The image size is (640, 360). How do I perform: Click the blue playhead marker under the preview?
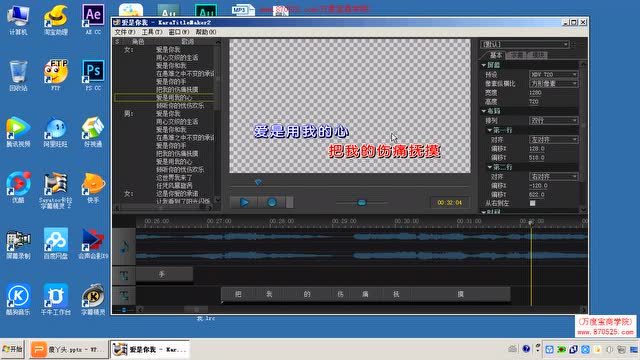[x=258, y=182]
